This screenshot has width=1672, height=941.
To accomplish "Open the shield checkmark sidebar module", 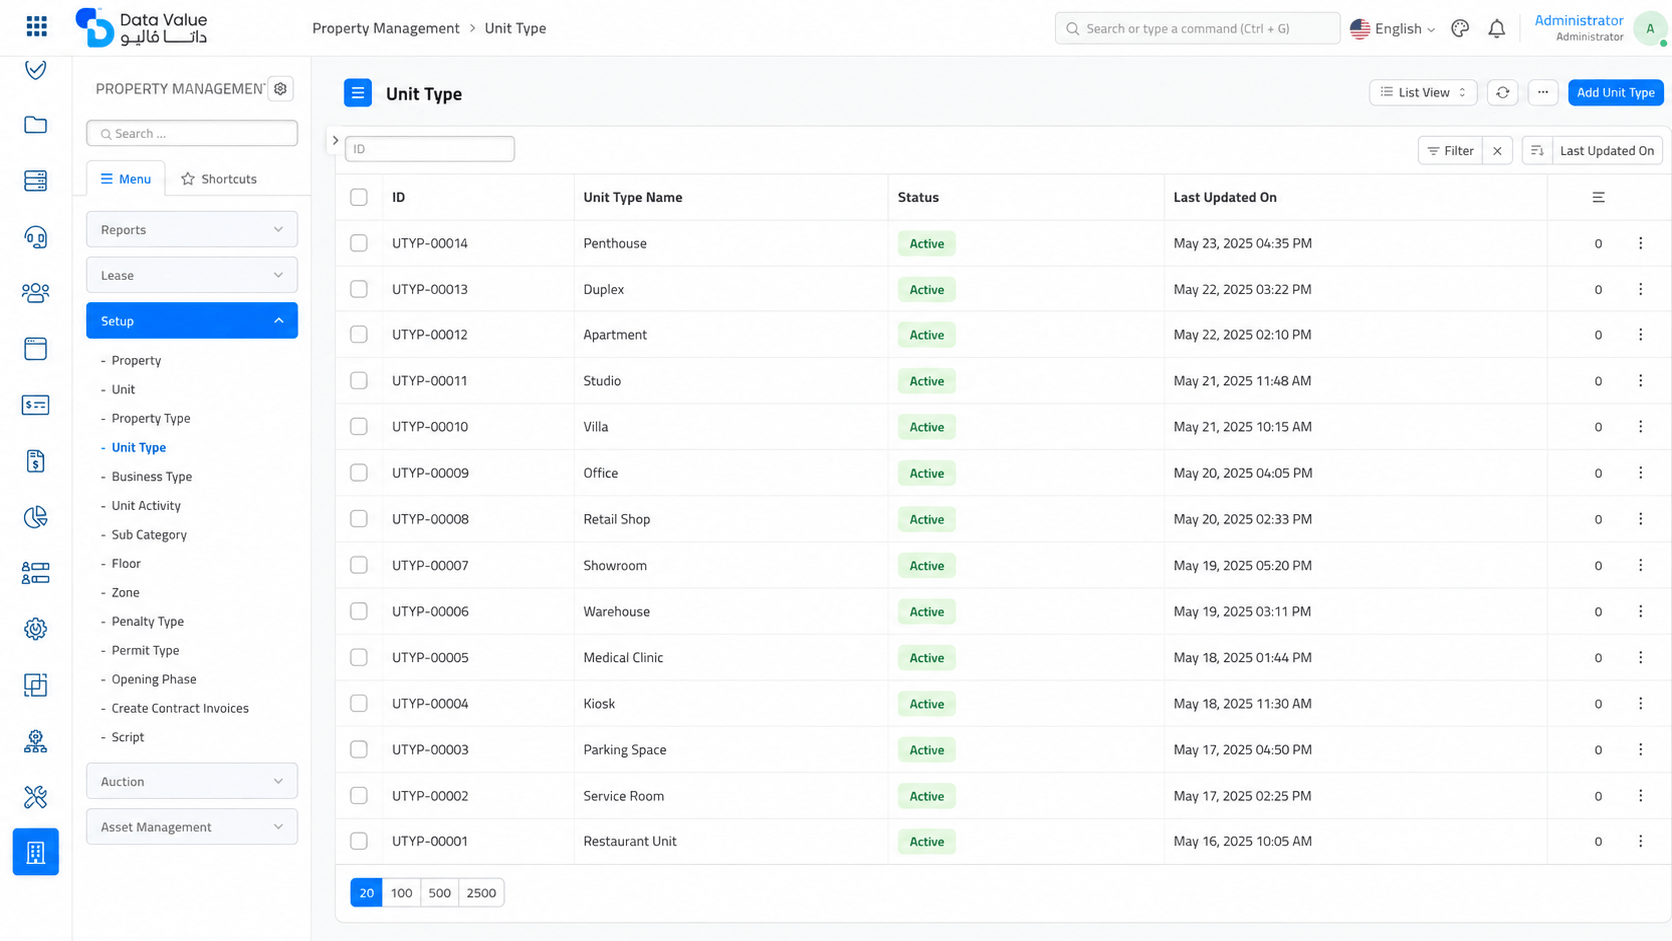I will pyautogui.click(x=36, y=69).
